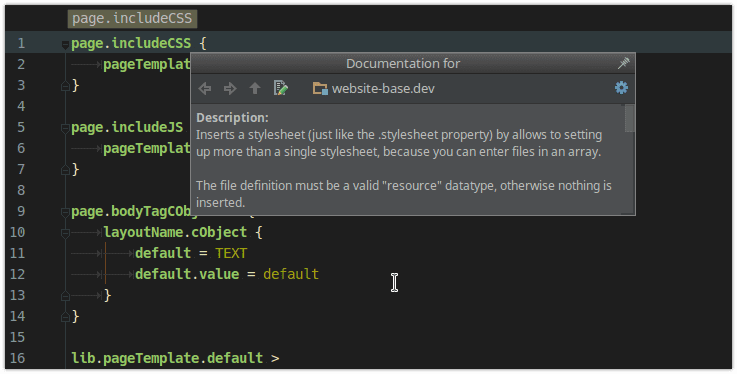
Task: Collapse the page.bodyTagCObject block on line 9
Action: pos(65,212)
